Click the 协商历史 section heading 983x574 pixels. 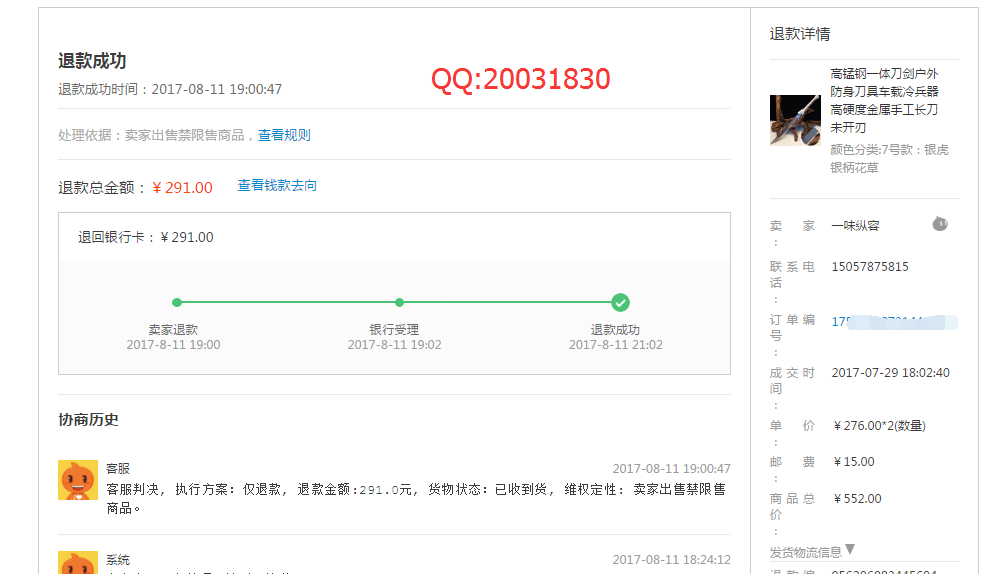coord(88,419)
